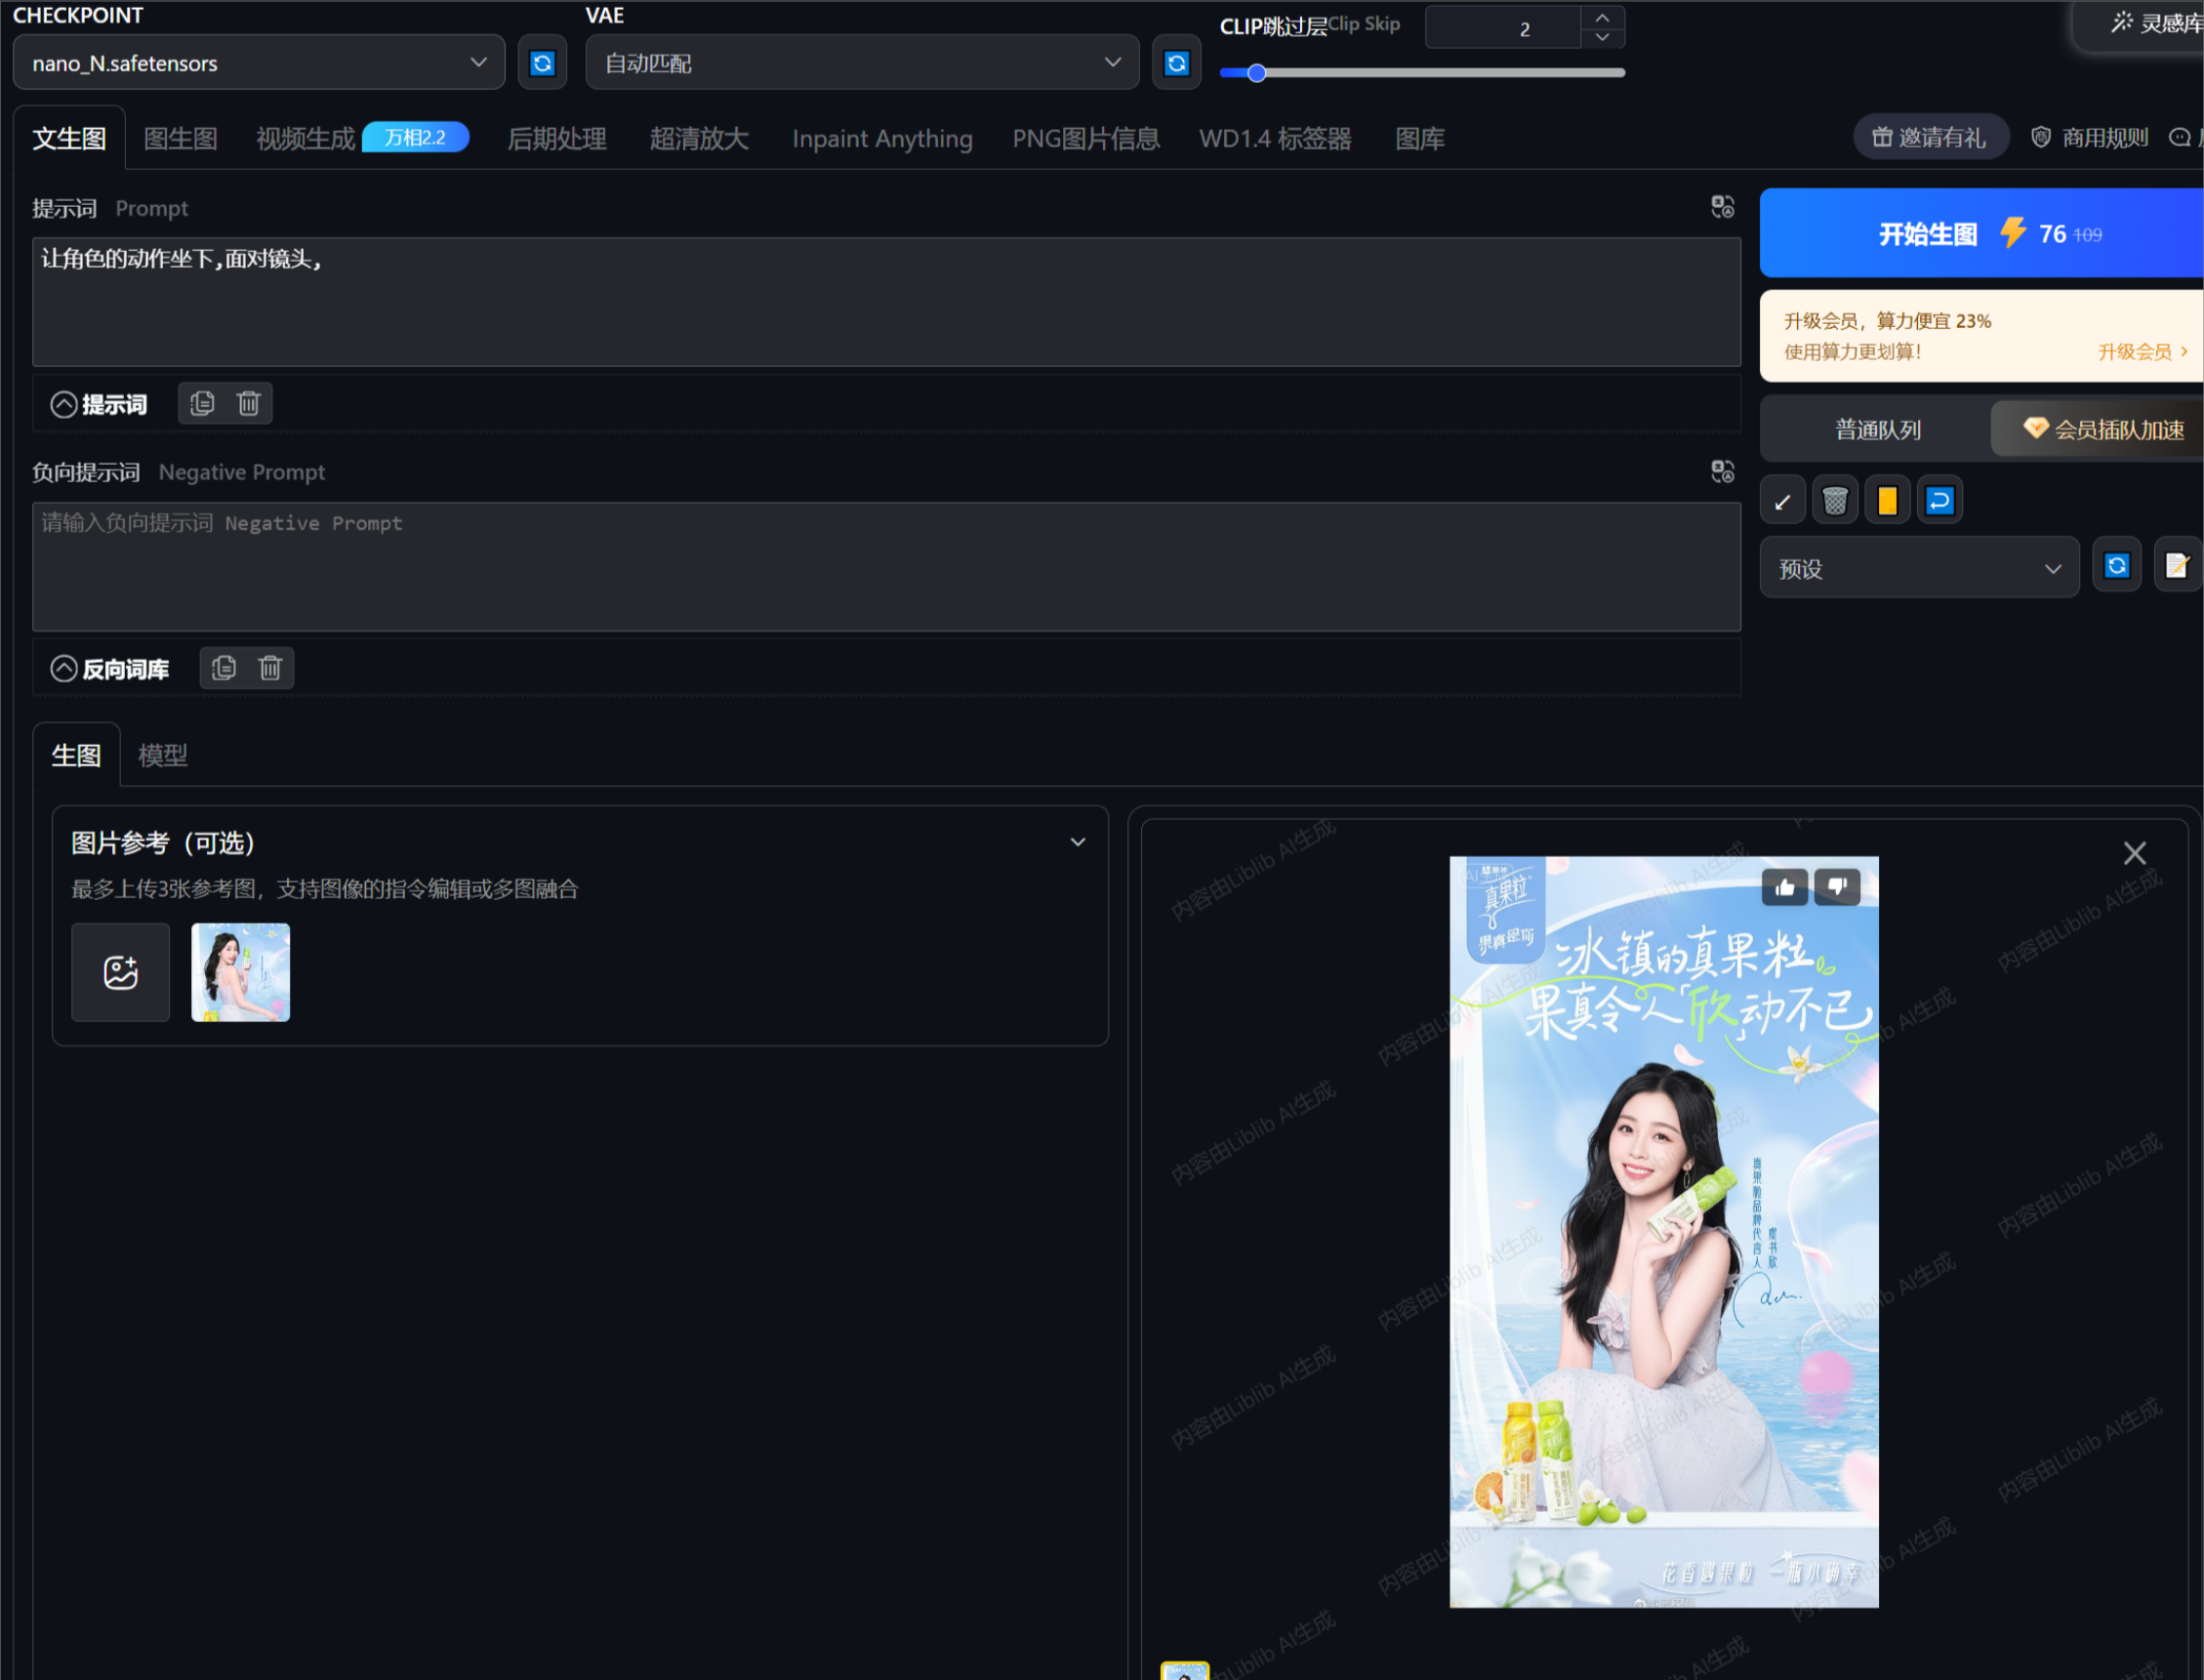Viewport: 2204px width, 1680px height.
Task: Click the VAE refresh icon
Action: (x=1176, y=63)
